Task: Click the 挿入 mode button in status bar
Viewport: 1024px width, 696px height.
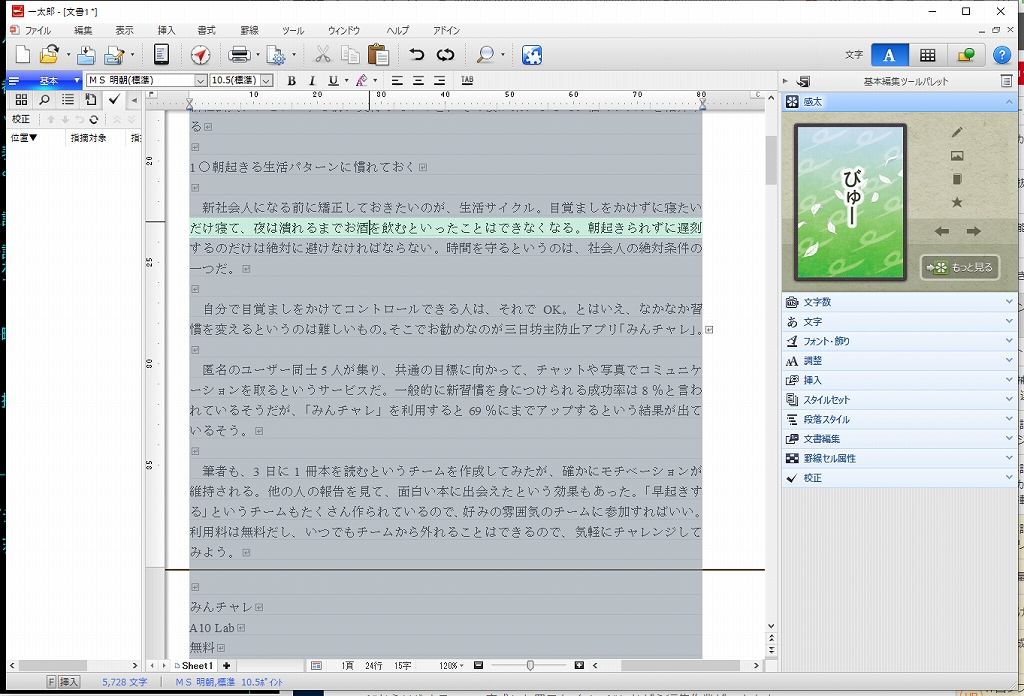Action: [x=69, y=682]
